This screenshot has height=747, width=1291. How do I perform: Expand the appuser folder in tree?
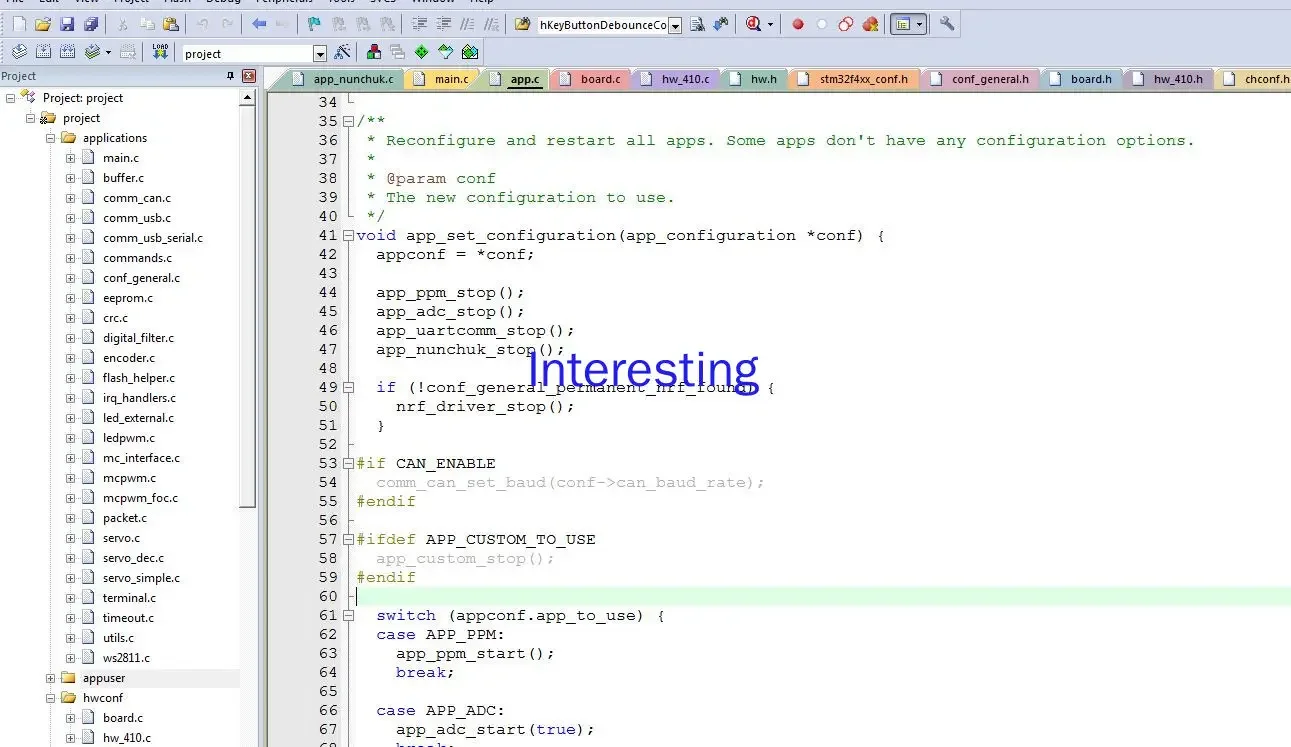(x=50, y=678)
